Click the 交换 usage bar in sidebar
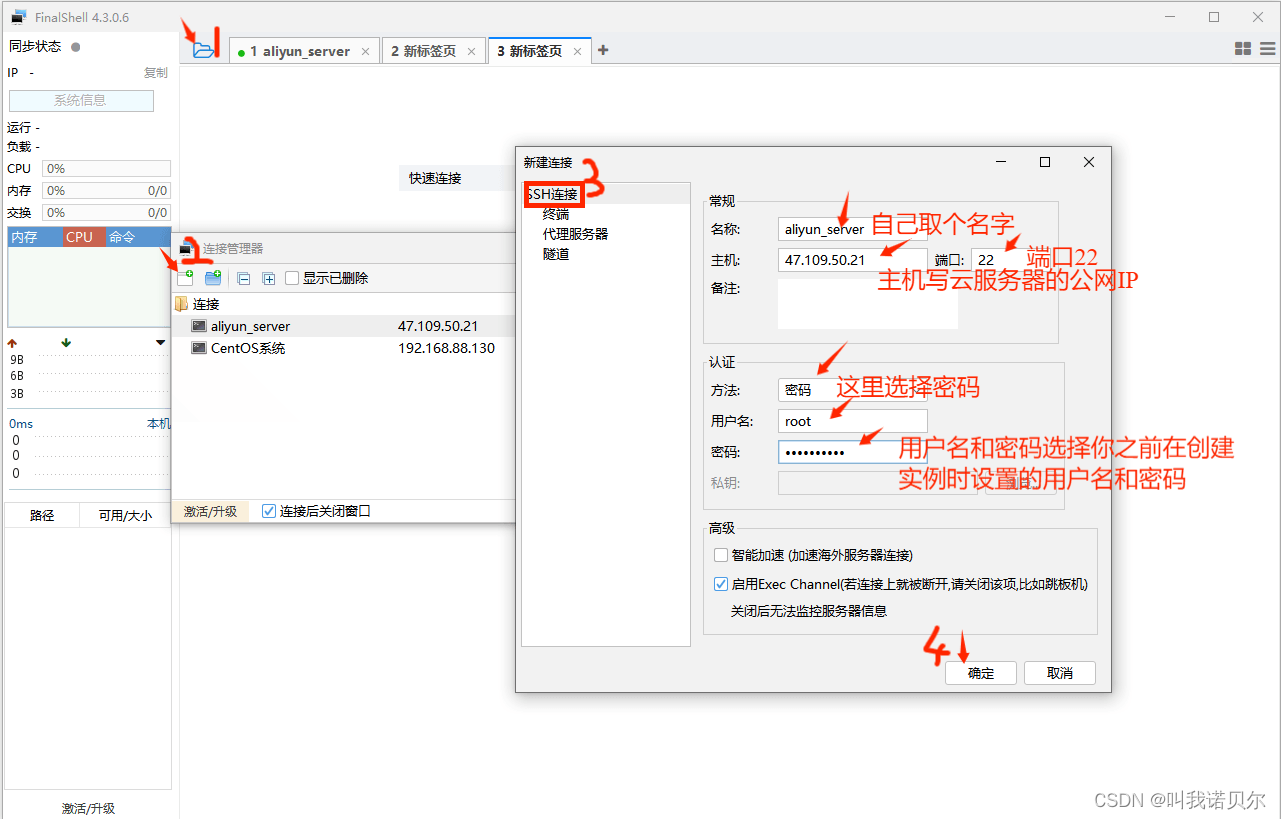The width and height of the screenshot is (1281, 819). [106, 212]
